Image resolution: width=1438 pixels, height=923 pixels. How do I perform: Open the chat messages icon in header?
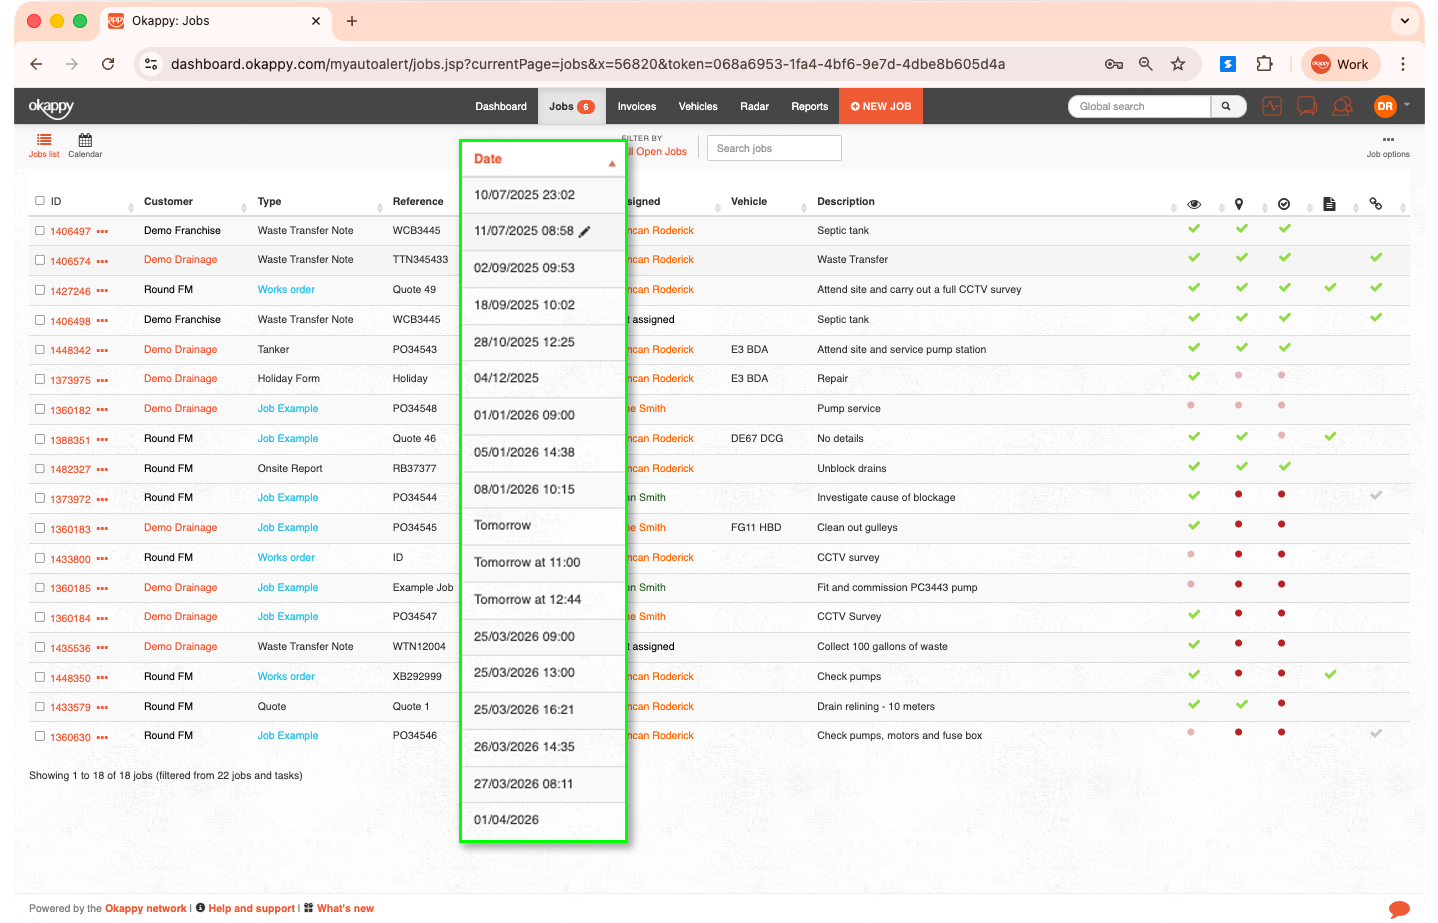tap(1307, 106)
